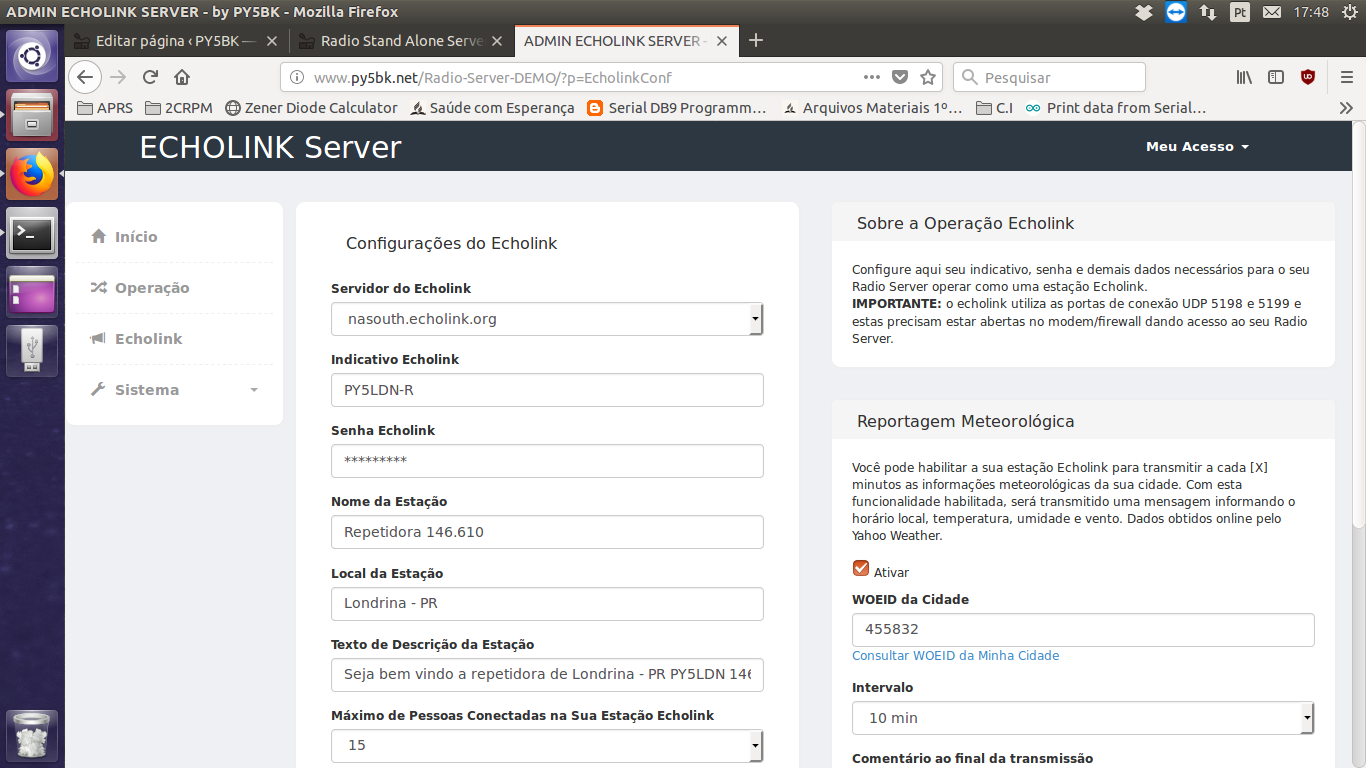The height and width of the screenshot is (768, 1366).
Task: Click Senha Echolink password field
Action: pos(547,461)
